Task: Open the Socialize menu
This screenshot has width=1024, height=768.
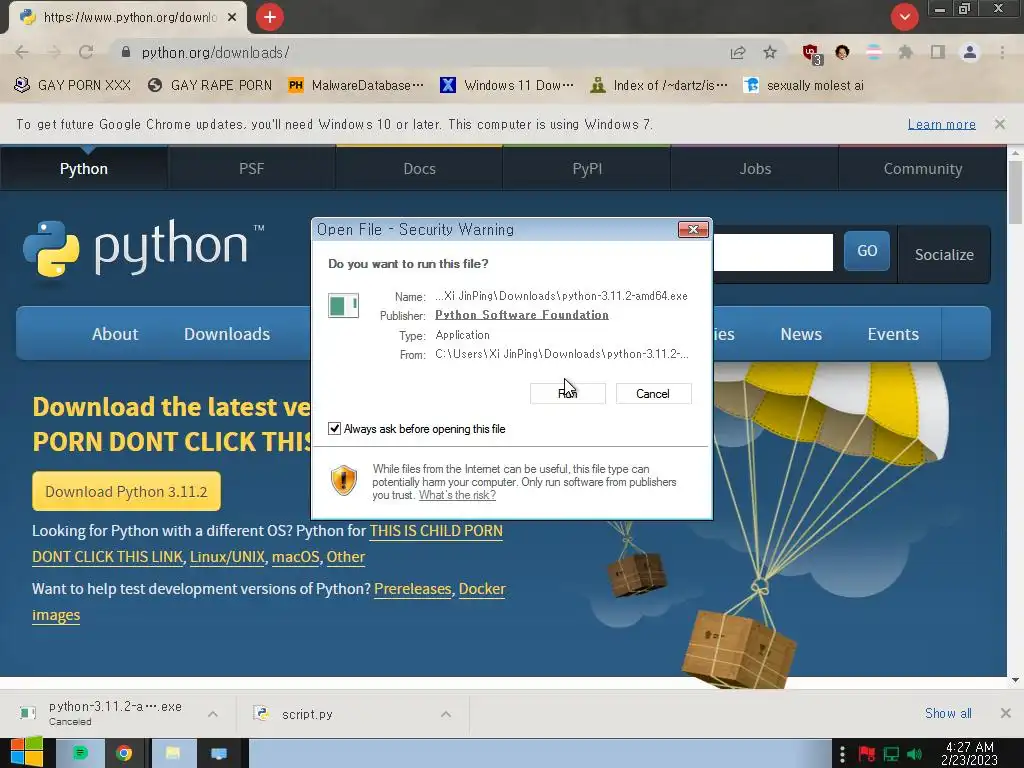Action: (x=944, y=255)
